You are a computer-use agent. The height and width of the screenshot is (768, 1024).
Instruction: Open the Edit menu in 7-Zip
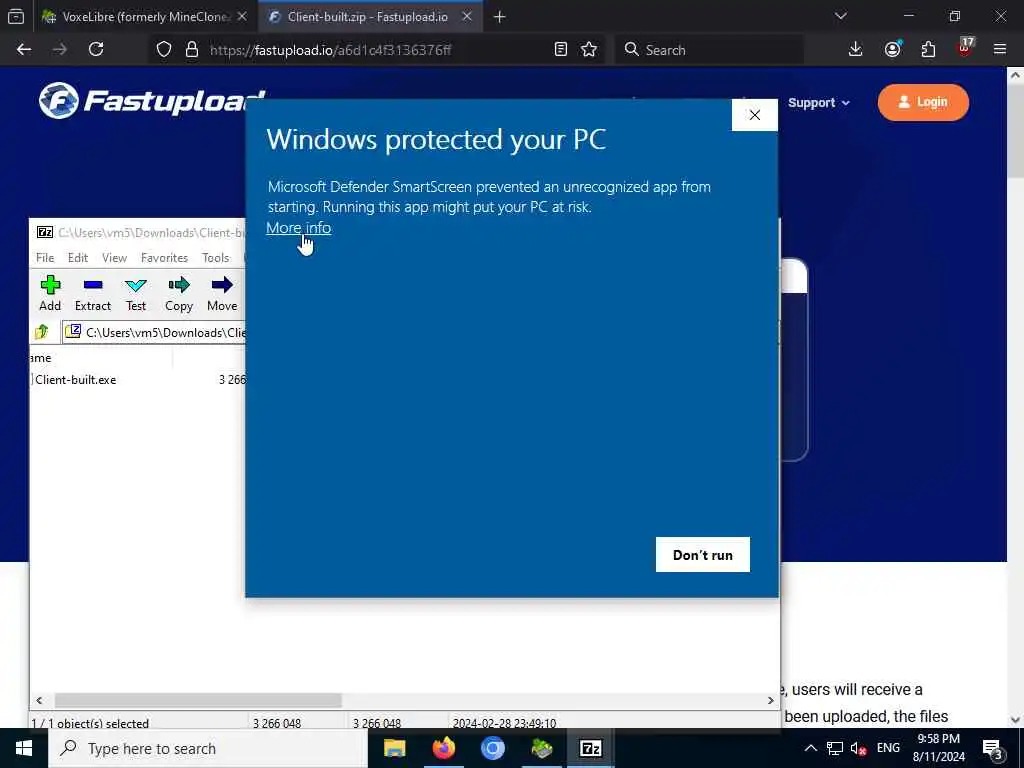tap(78, 258)
